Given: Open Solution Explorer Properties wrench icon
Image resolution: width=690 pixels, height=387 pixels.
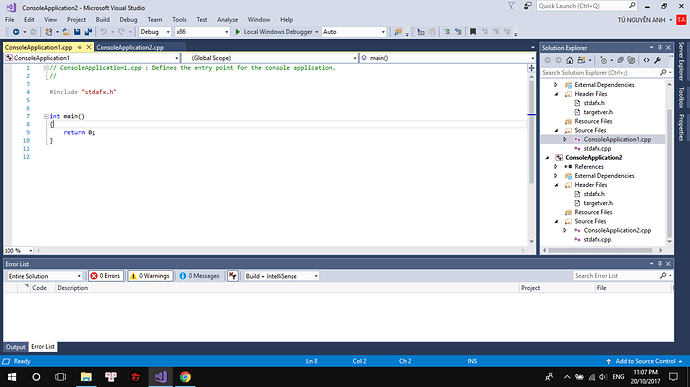Looking at the screenshot, I should pos(657,60).
